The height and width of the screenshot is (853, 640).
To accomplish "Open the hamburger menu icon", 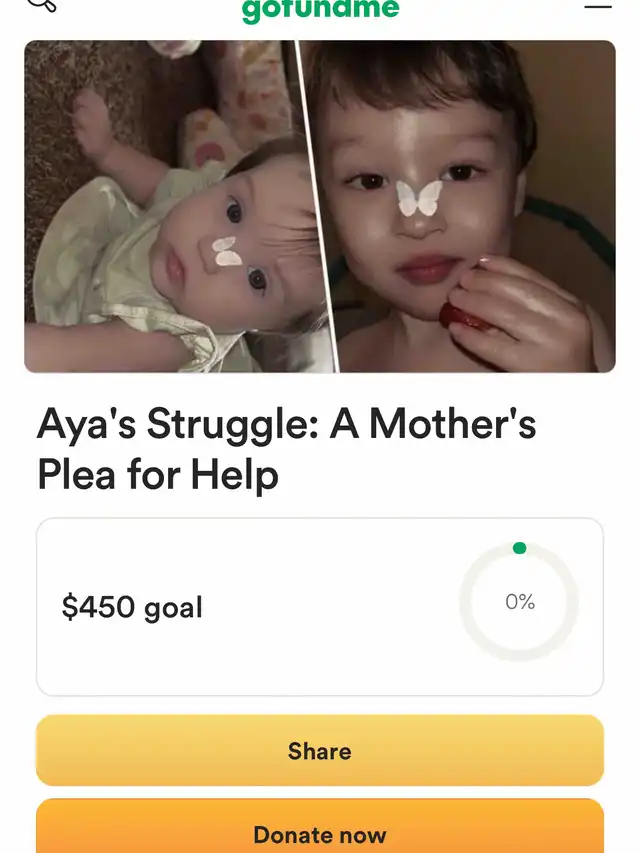I will [598, 7].
